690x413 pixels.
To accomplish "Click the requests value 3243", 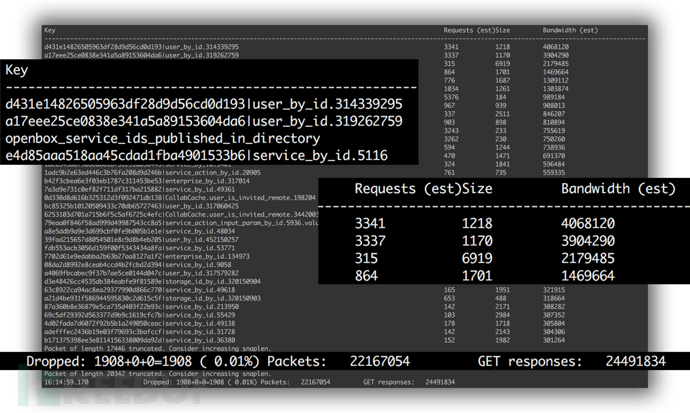I will coord(451,130).
